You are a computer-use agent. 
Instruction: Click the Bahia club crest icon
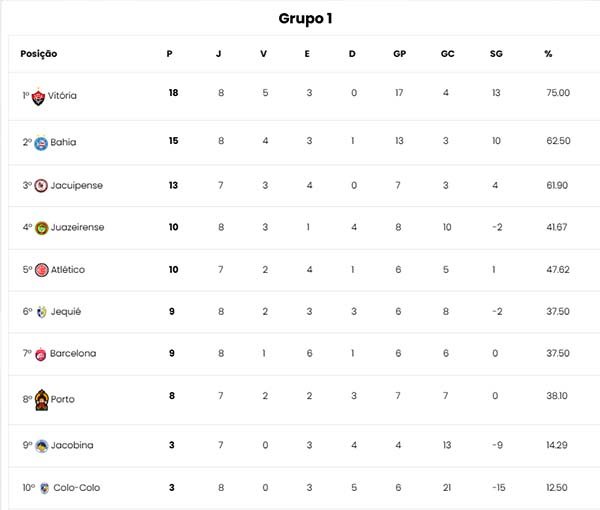[x=41, y=143]
